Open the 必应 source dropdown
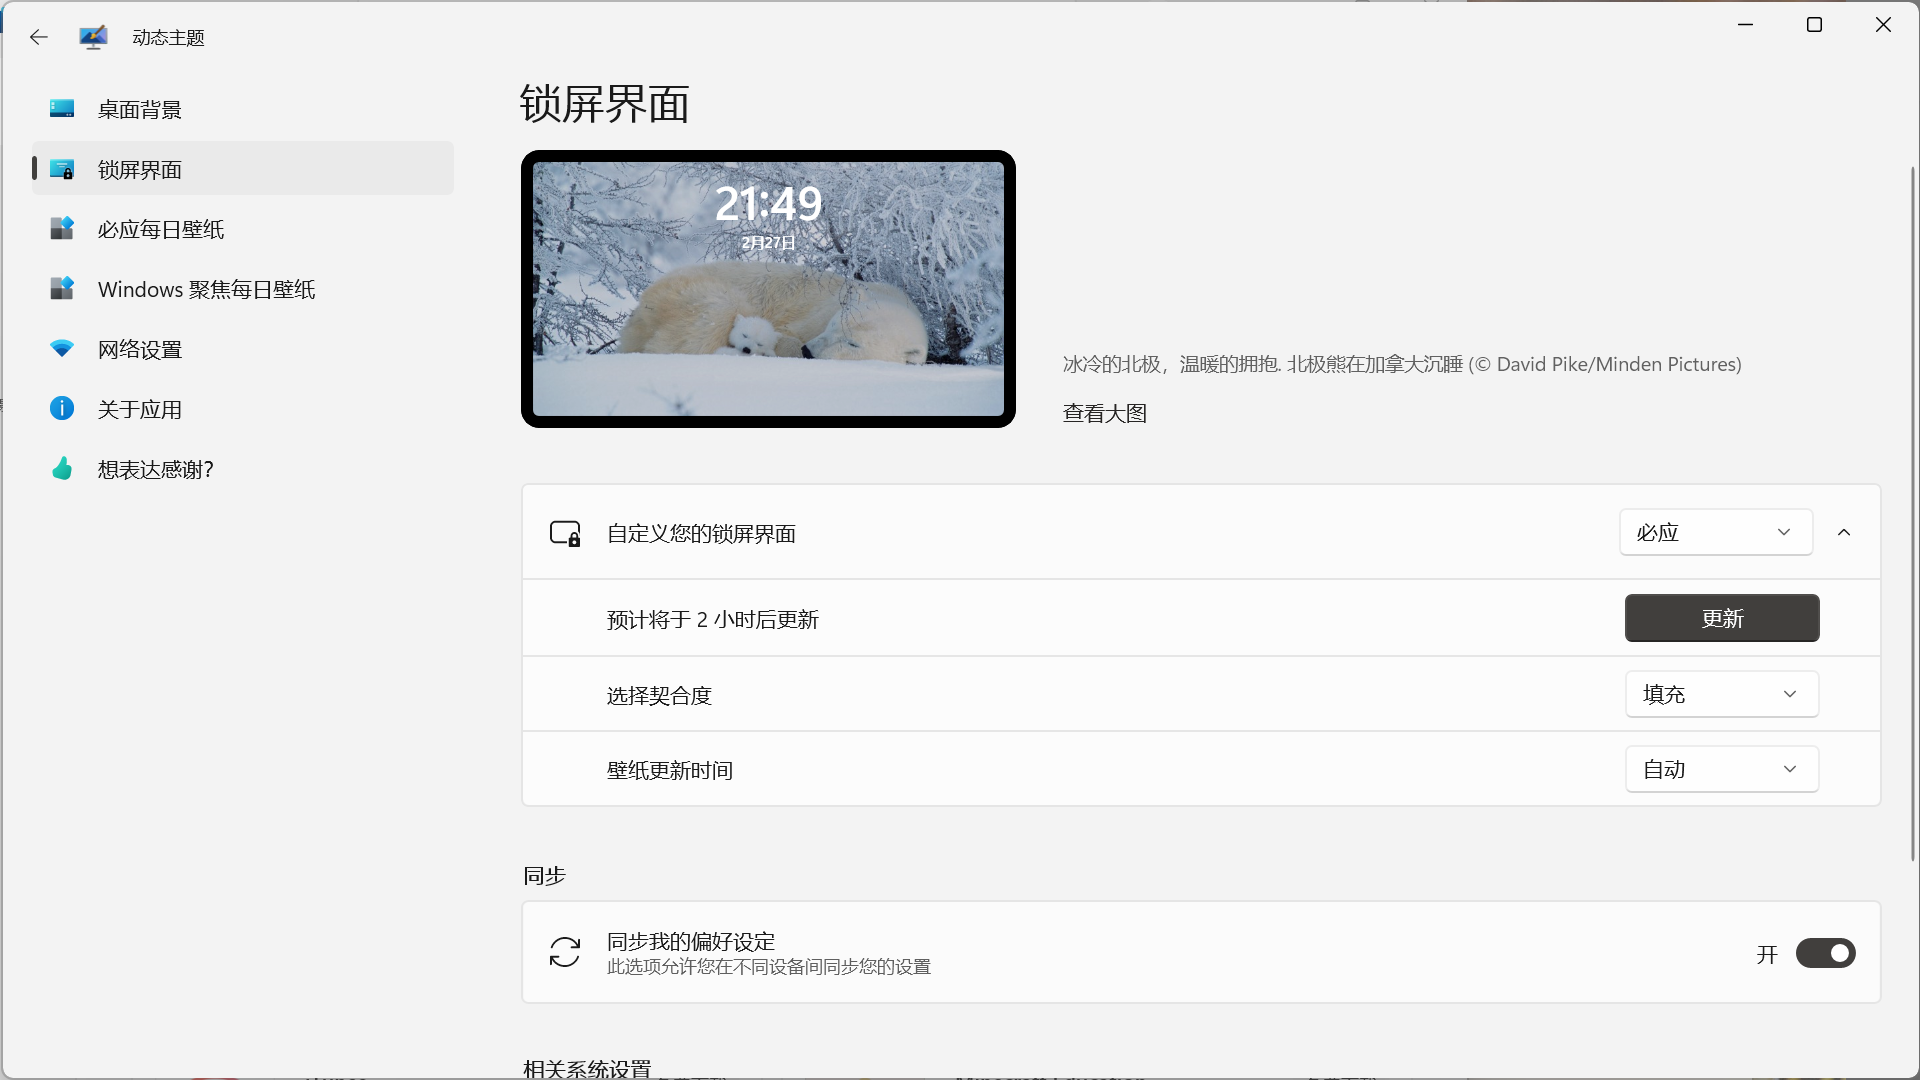The width and height of the screenshot is (1920, 1080). 1716,532
